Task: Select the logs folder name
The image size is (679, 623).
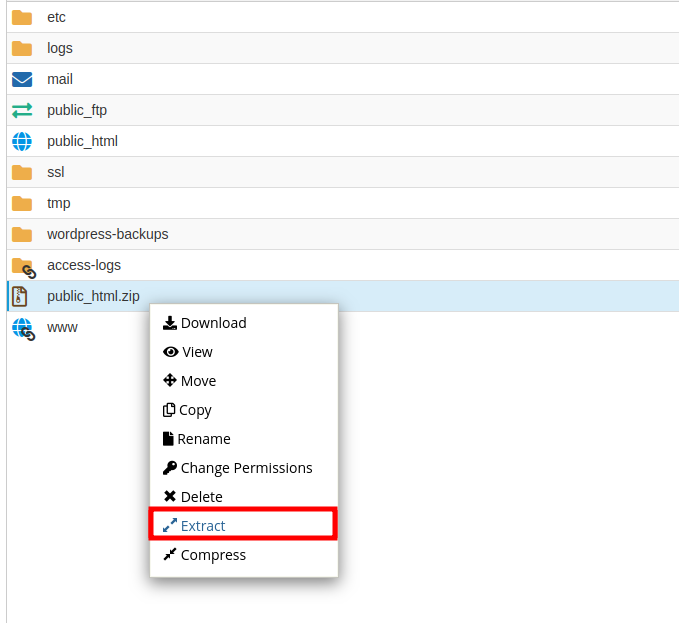Action: click(60, 48)
